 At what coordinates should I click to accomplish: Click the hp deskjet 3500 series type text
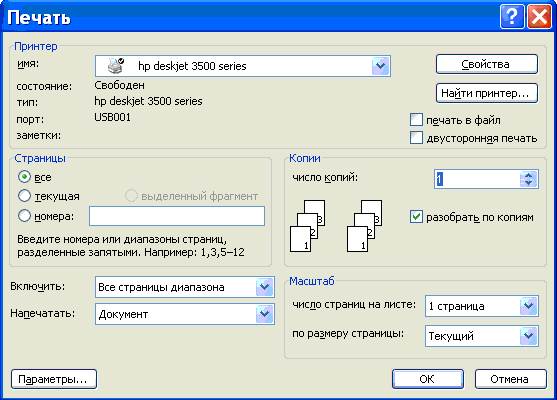148,101
